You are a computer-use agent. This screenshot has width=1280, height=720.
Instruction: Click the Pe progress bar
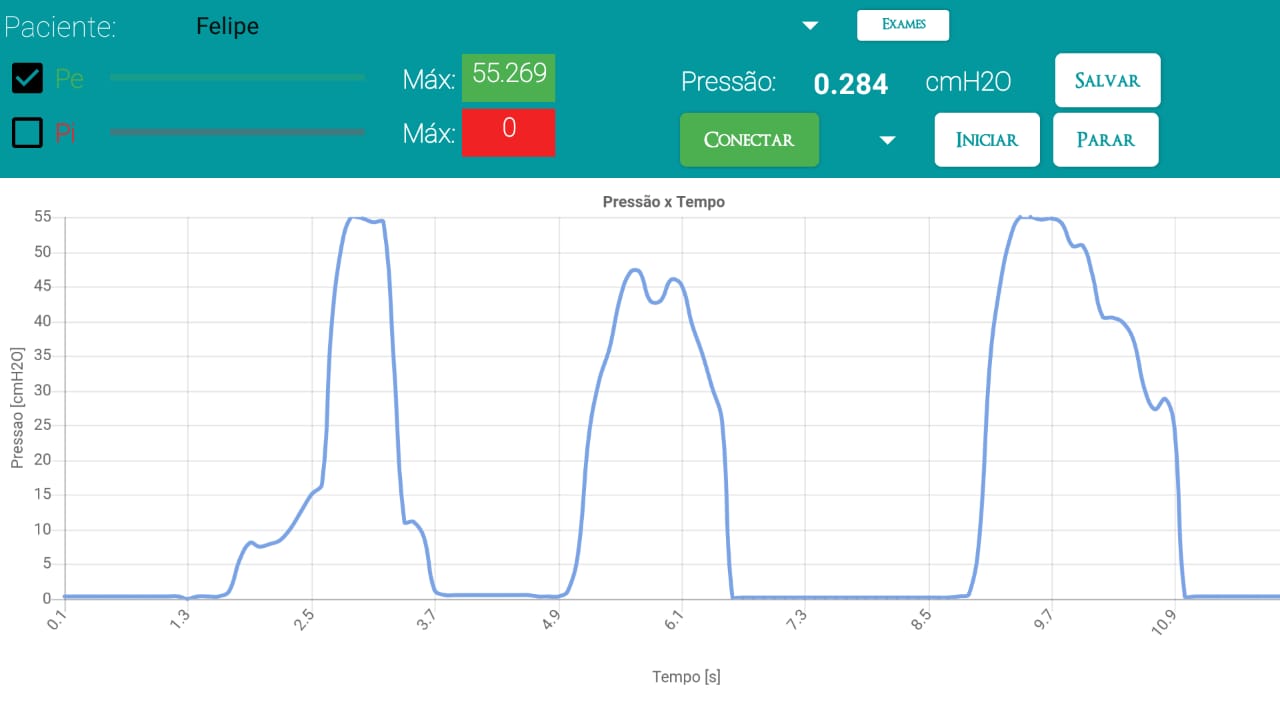[237, 77]
